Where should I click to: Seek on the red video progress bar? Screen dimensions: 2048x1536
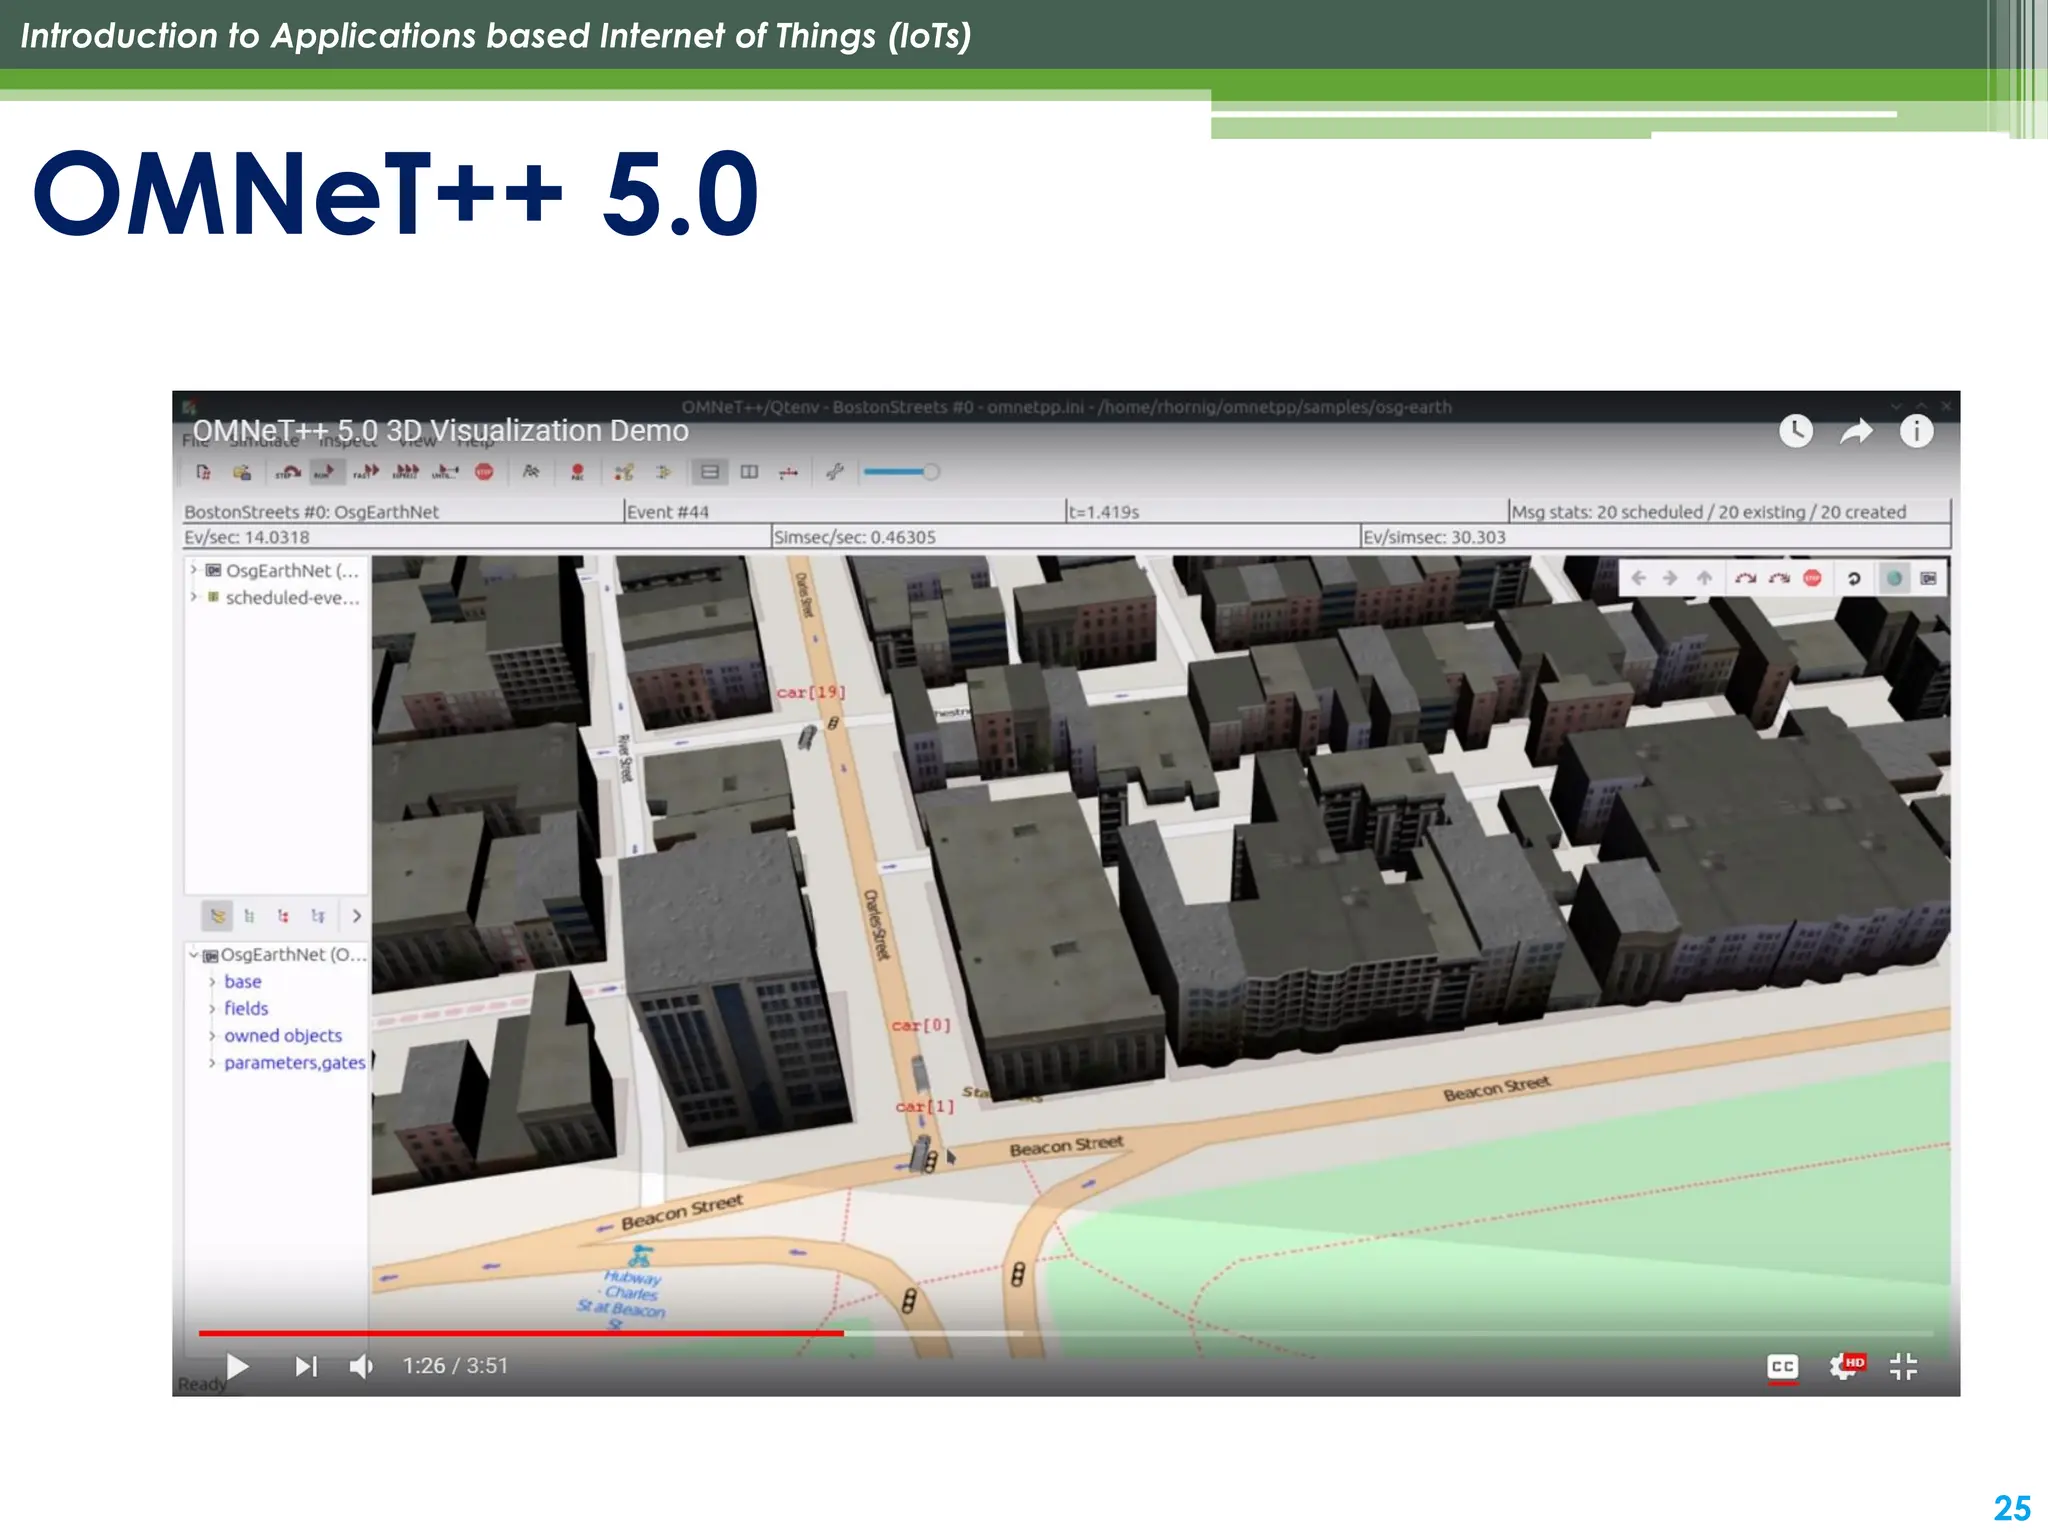pos(1066,1333)
